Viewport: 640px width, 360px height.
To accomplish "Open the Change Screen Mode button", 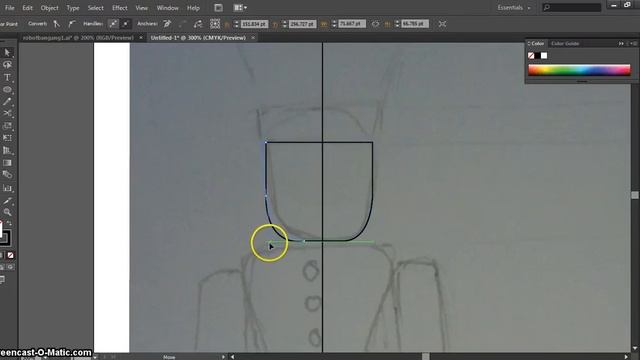I will (2, 280).
